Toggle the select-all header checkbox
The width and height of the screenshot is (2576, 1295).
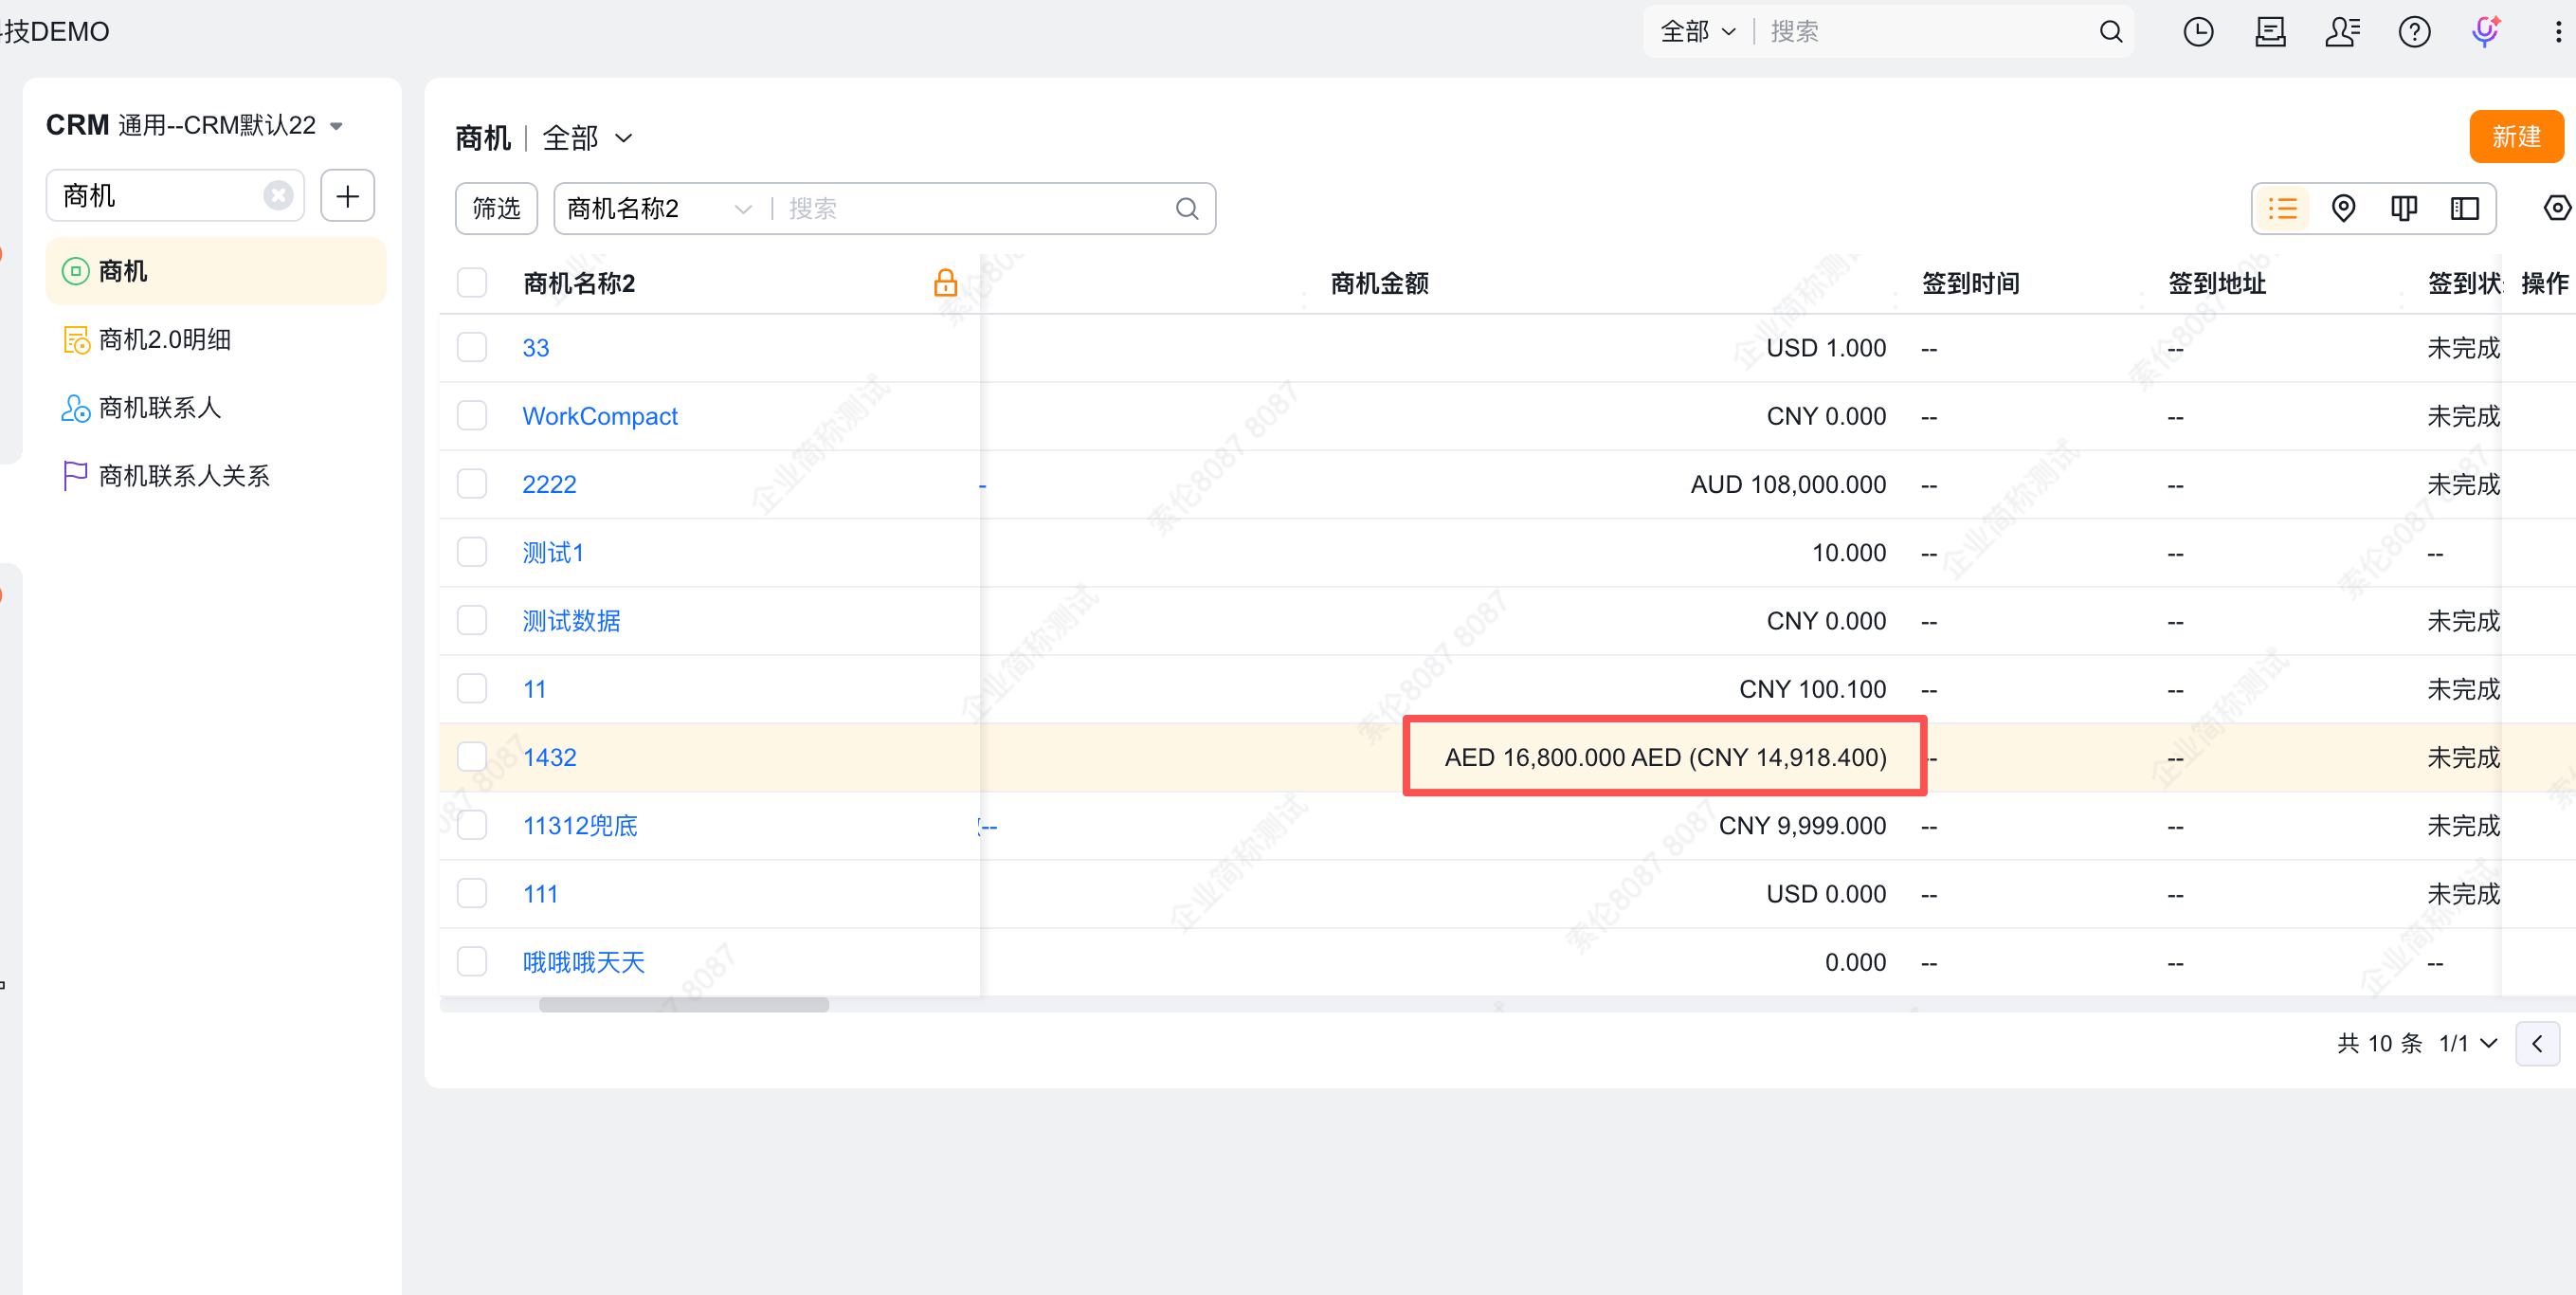[x=472, y=283]
